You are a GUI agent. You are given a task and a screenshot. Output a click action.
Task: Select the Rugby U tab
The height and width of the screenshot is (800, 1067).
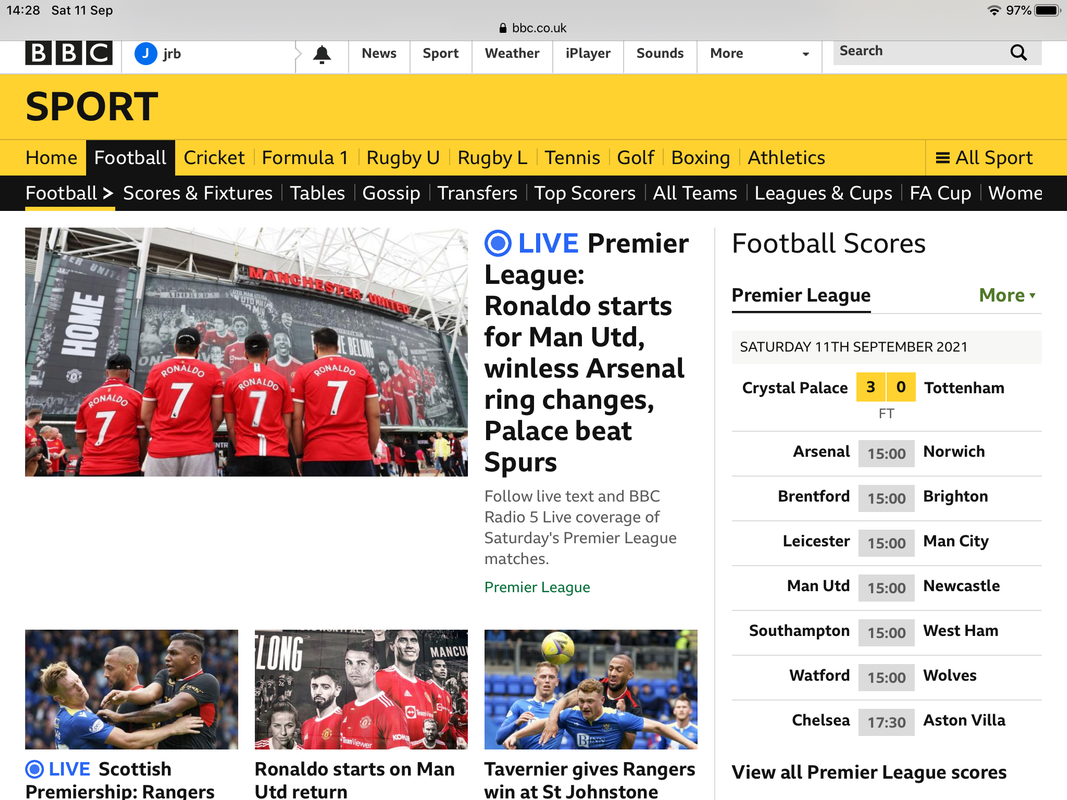[403, 158]
